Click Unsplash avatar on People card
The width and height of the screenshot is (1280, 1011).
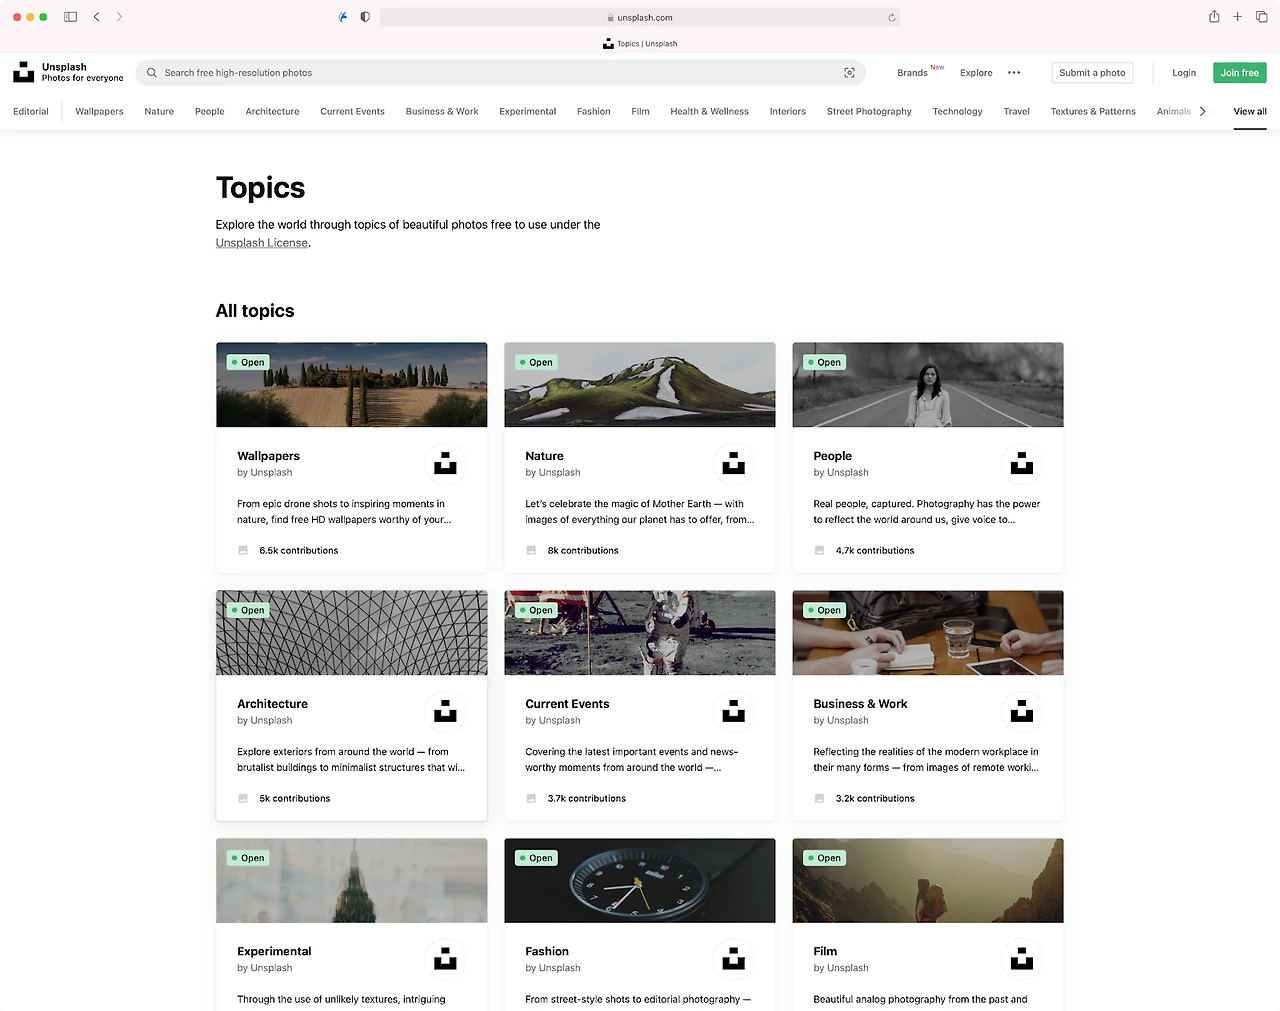1022,464
